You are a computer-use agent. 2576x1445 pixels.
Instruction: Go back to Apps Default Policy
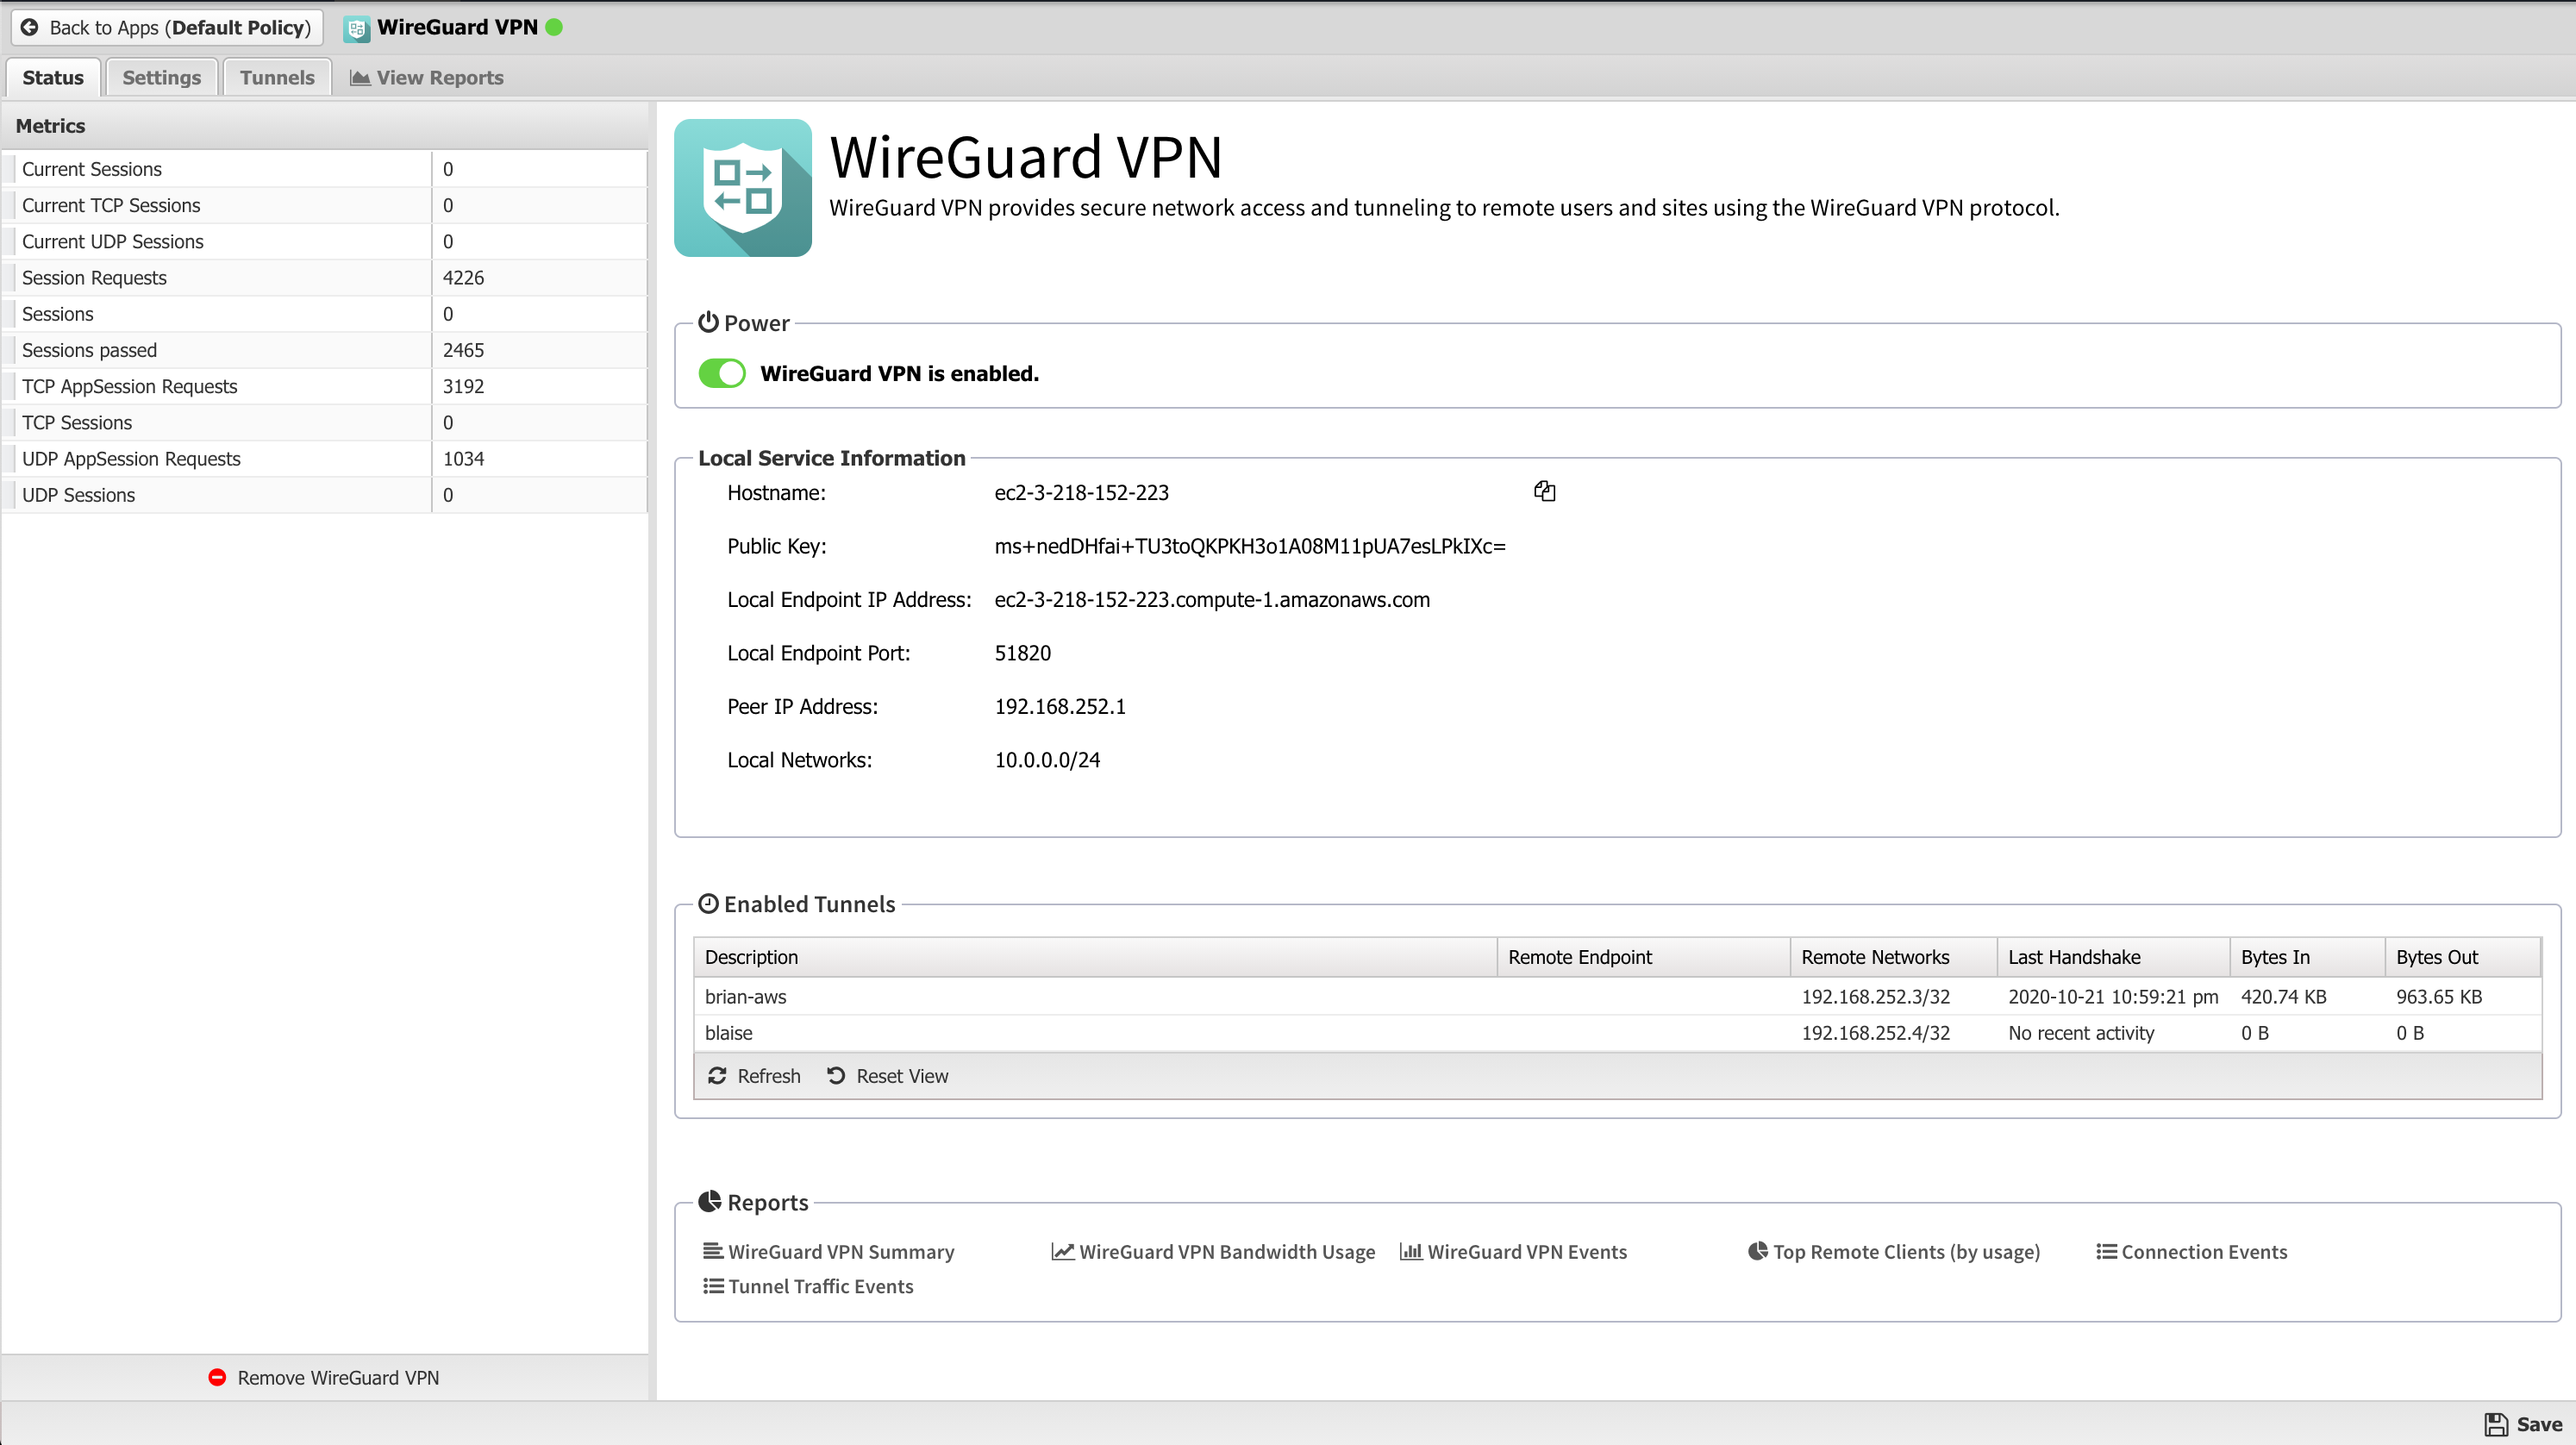coord(167,27)
